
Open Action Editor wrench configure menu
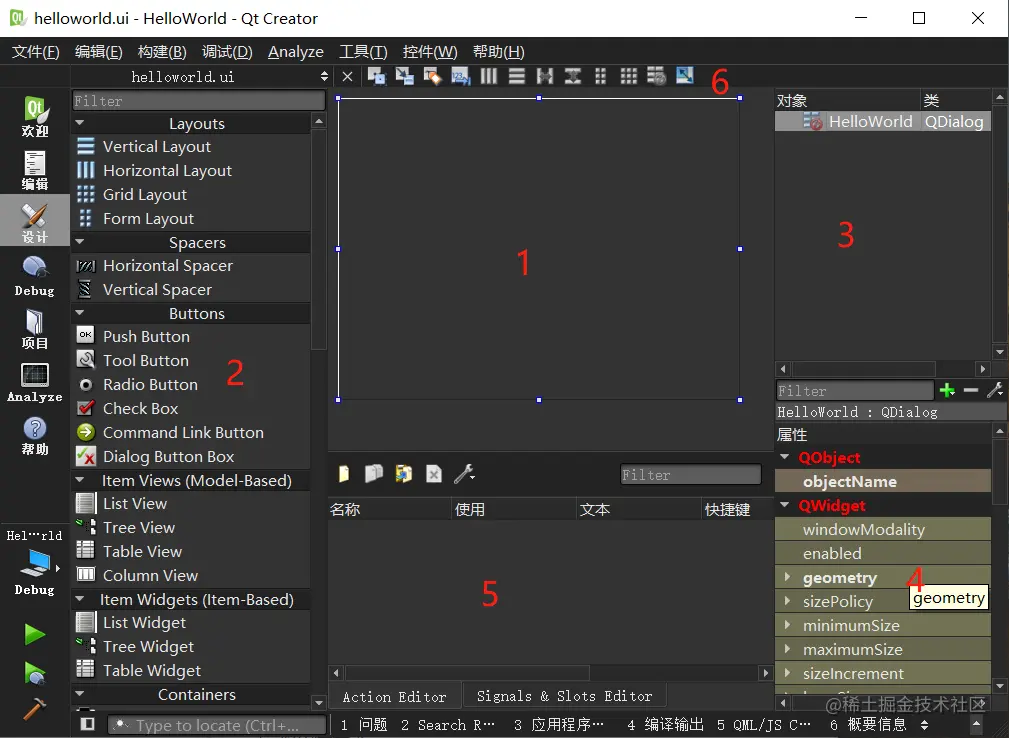point(464,474)
